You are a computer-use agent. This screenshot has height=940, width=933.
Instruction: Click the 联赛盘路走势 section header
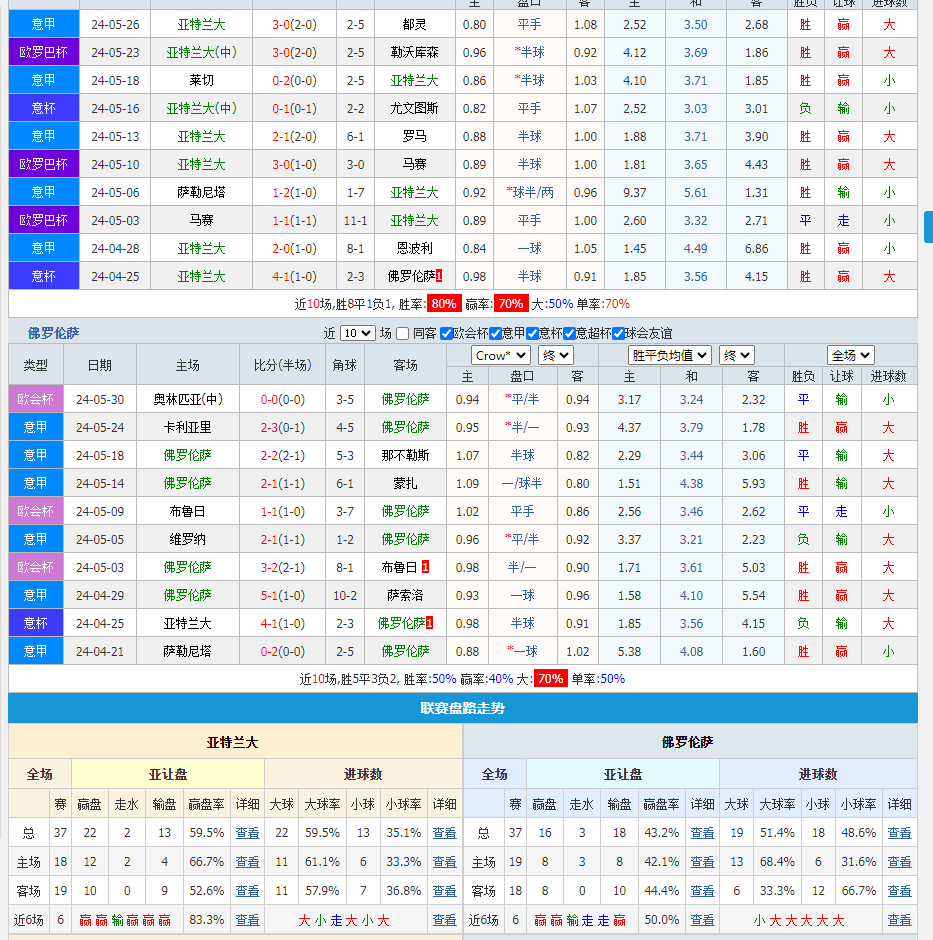(462, 708)
